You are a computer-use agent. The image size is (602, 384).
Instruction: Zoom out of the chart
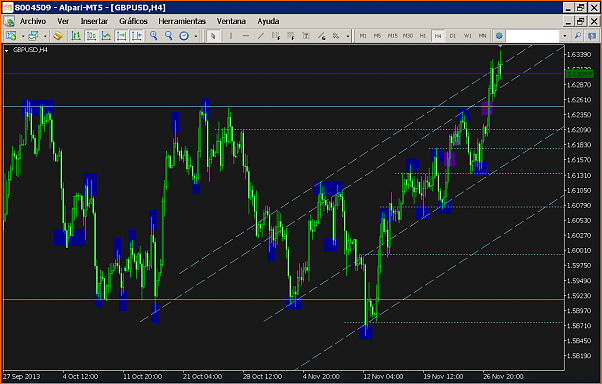[169, 36]
